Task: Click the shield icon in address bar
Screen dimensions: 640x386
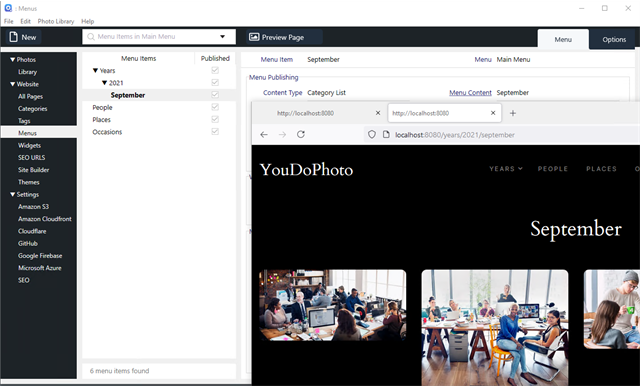Action: coord(371,134)
